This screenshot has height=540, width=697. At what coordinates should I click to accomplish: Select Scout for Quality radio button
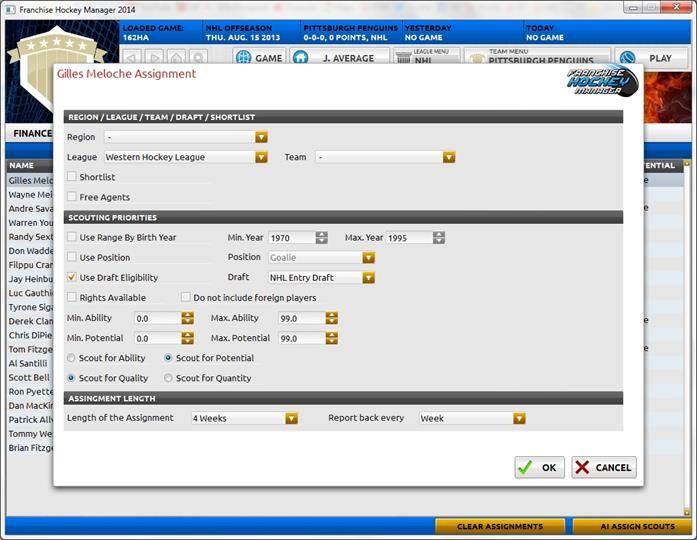pos(71,378)
